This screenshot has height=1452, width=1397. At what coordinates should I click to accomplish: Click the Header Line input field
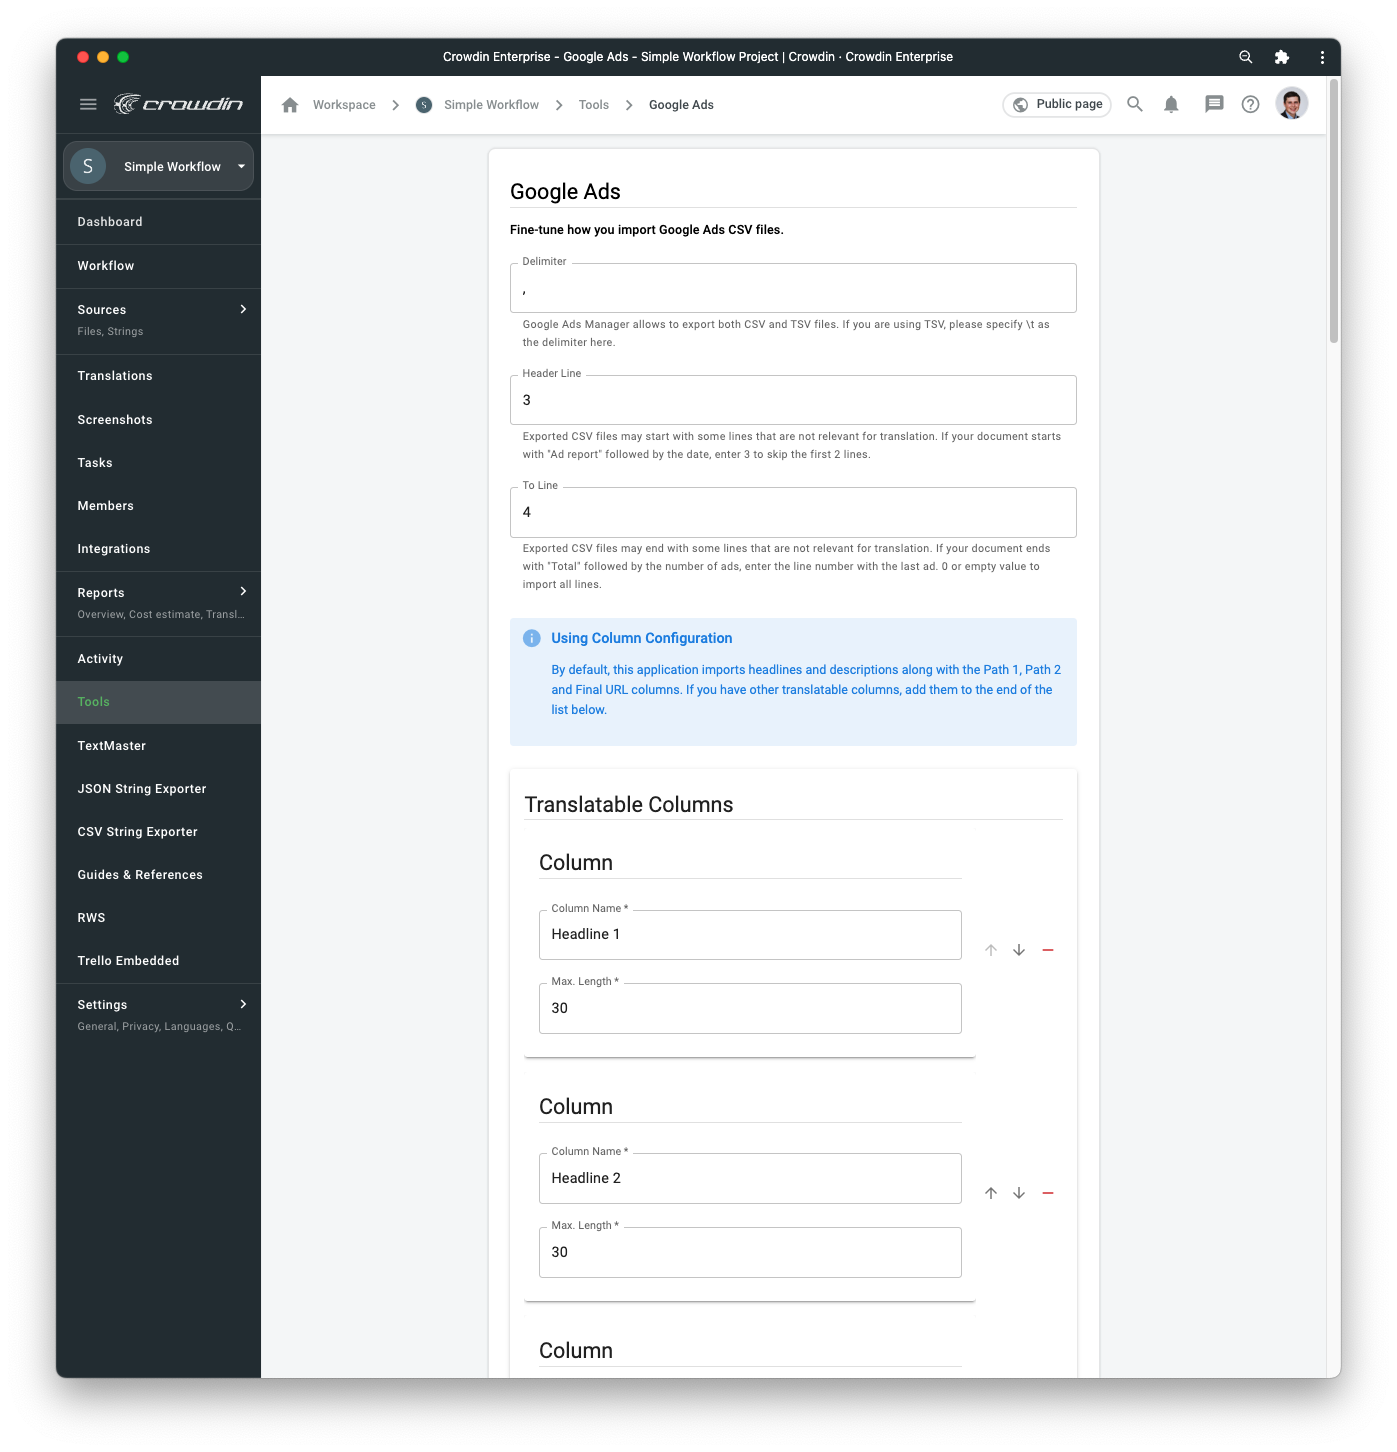[x=793, y=400]
